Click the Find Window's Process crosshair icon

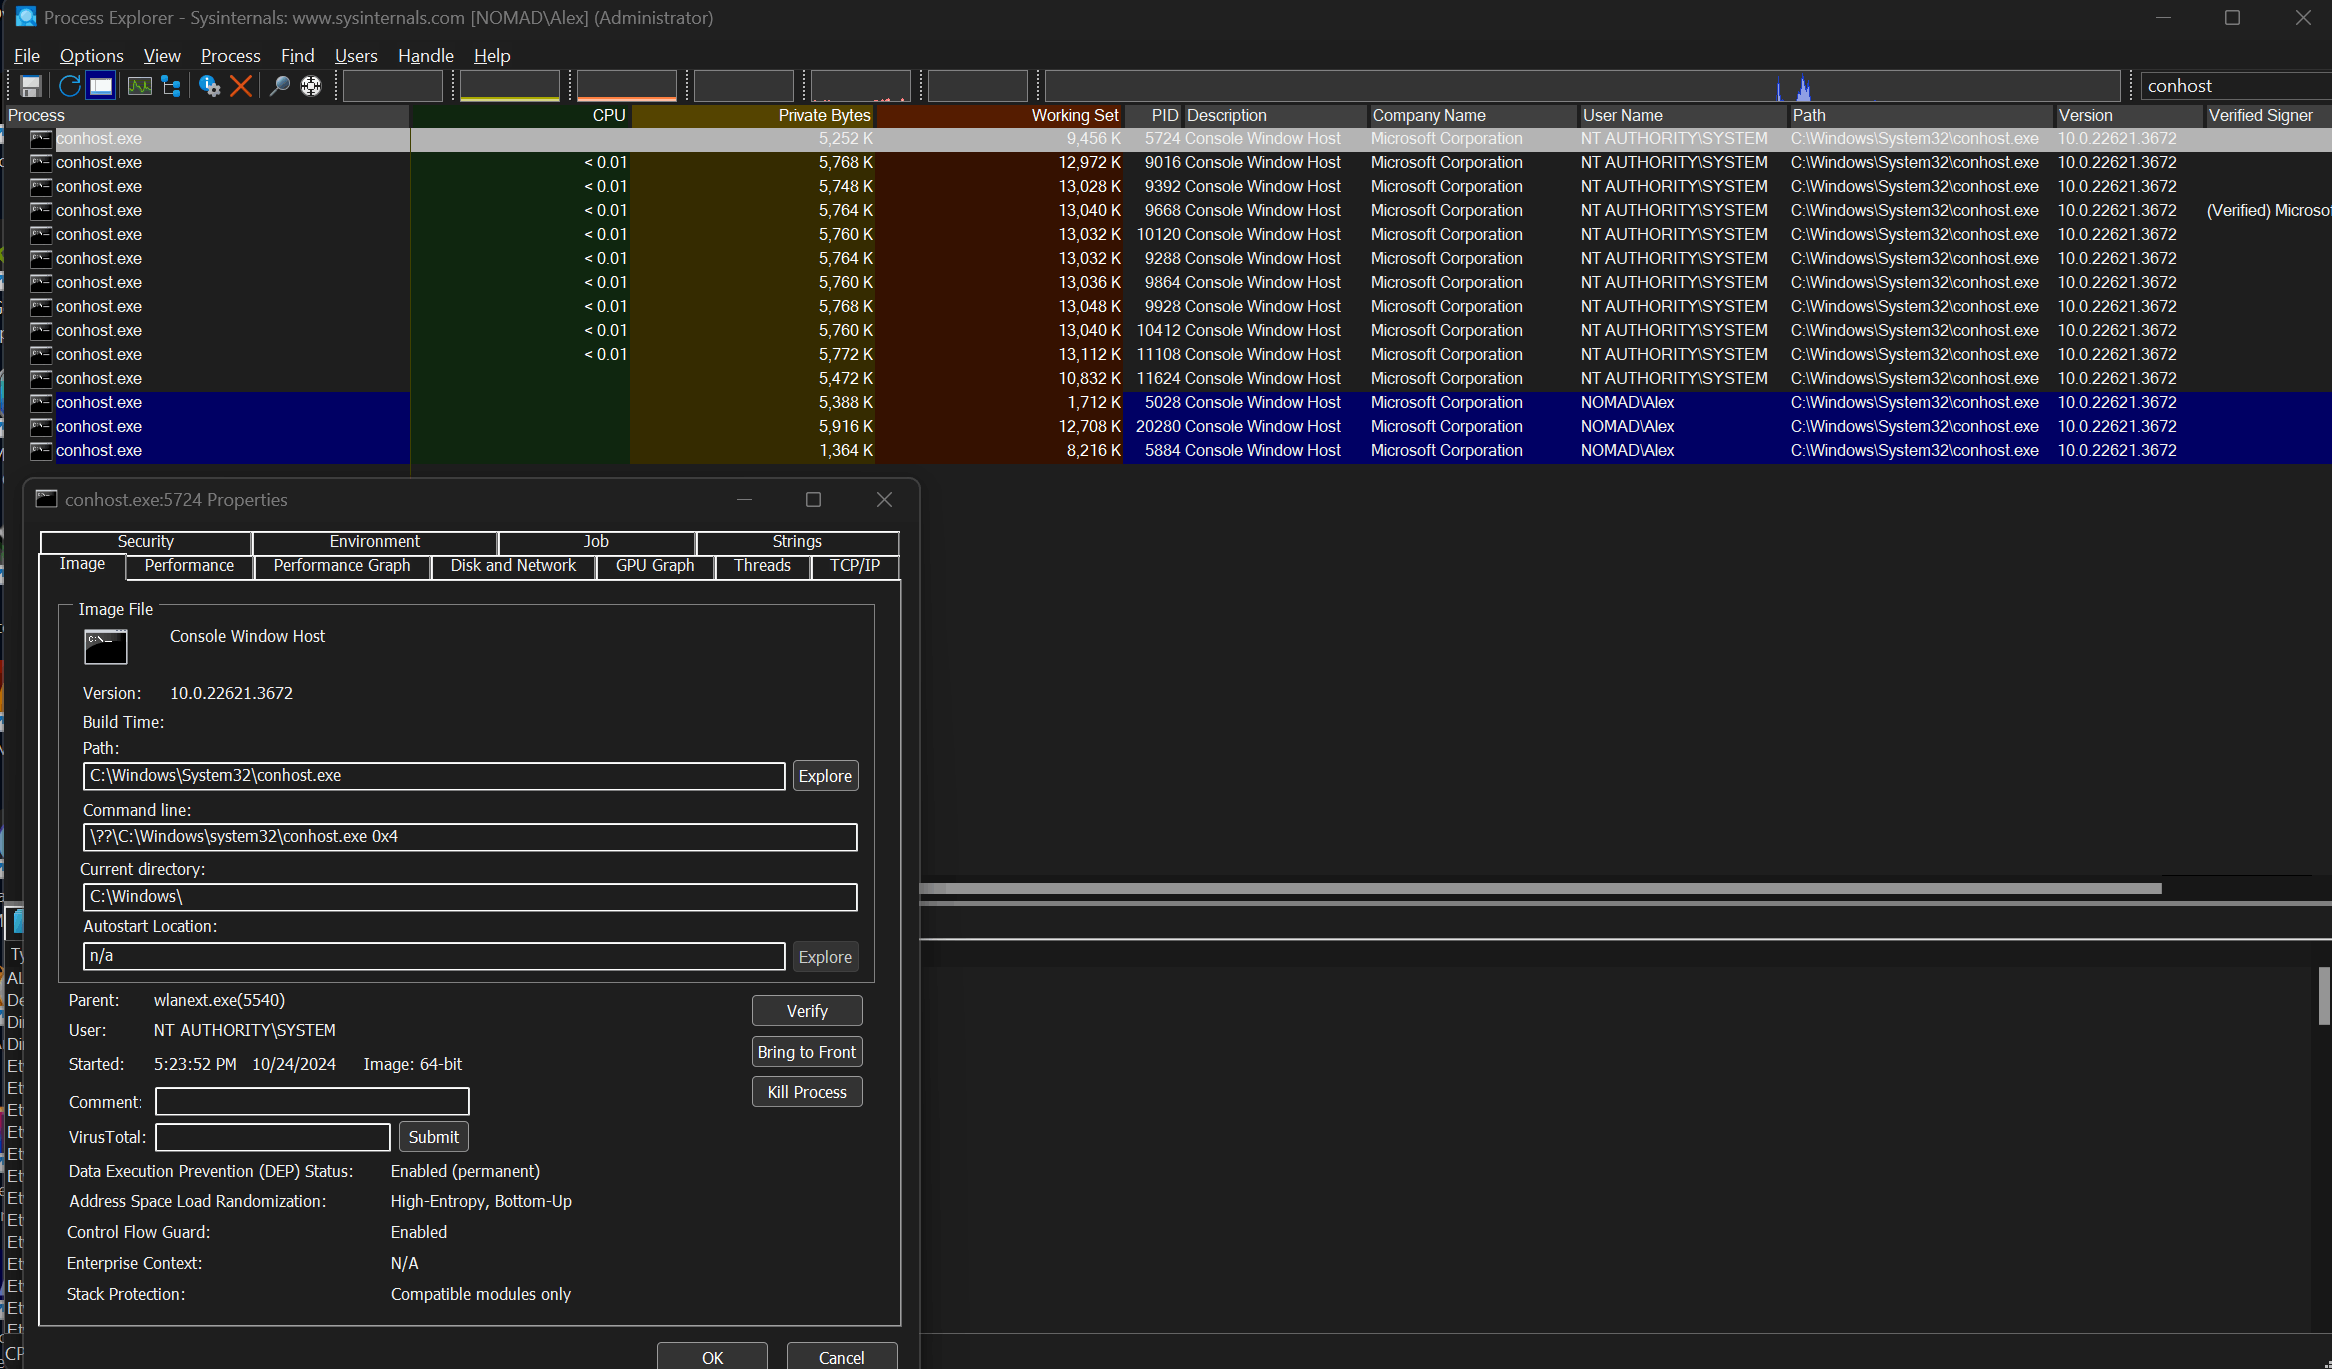tap(311, 86)
